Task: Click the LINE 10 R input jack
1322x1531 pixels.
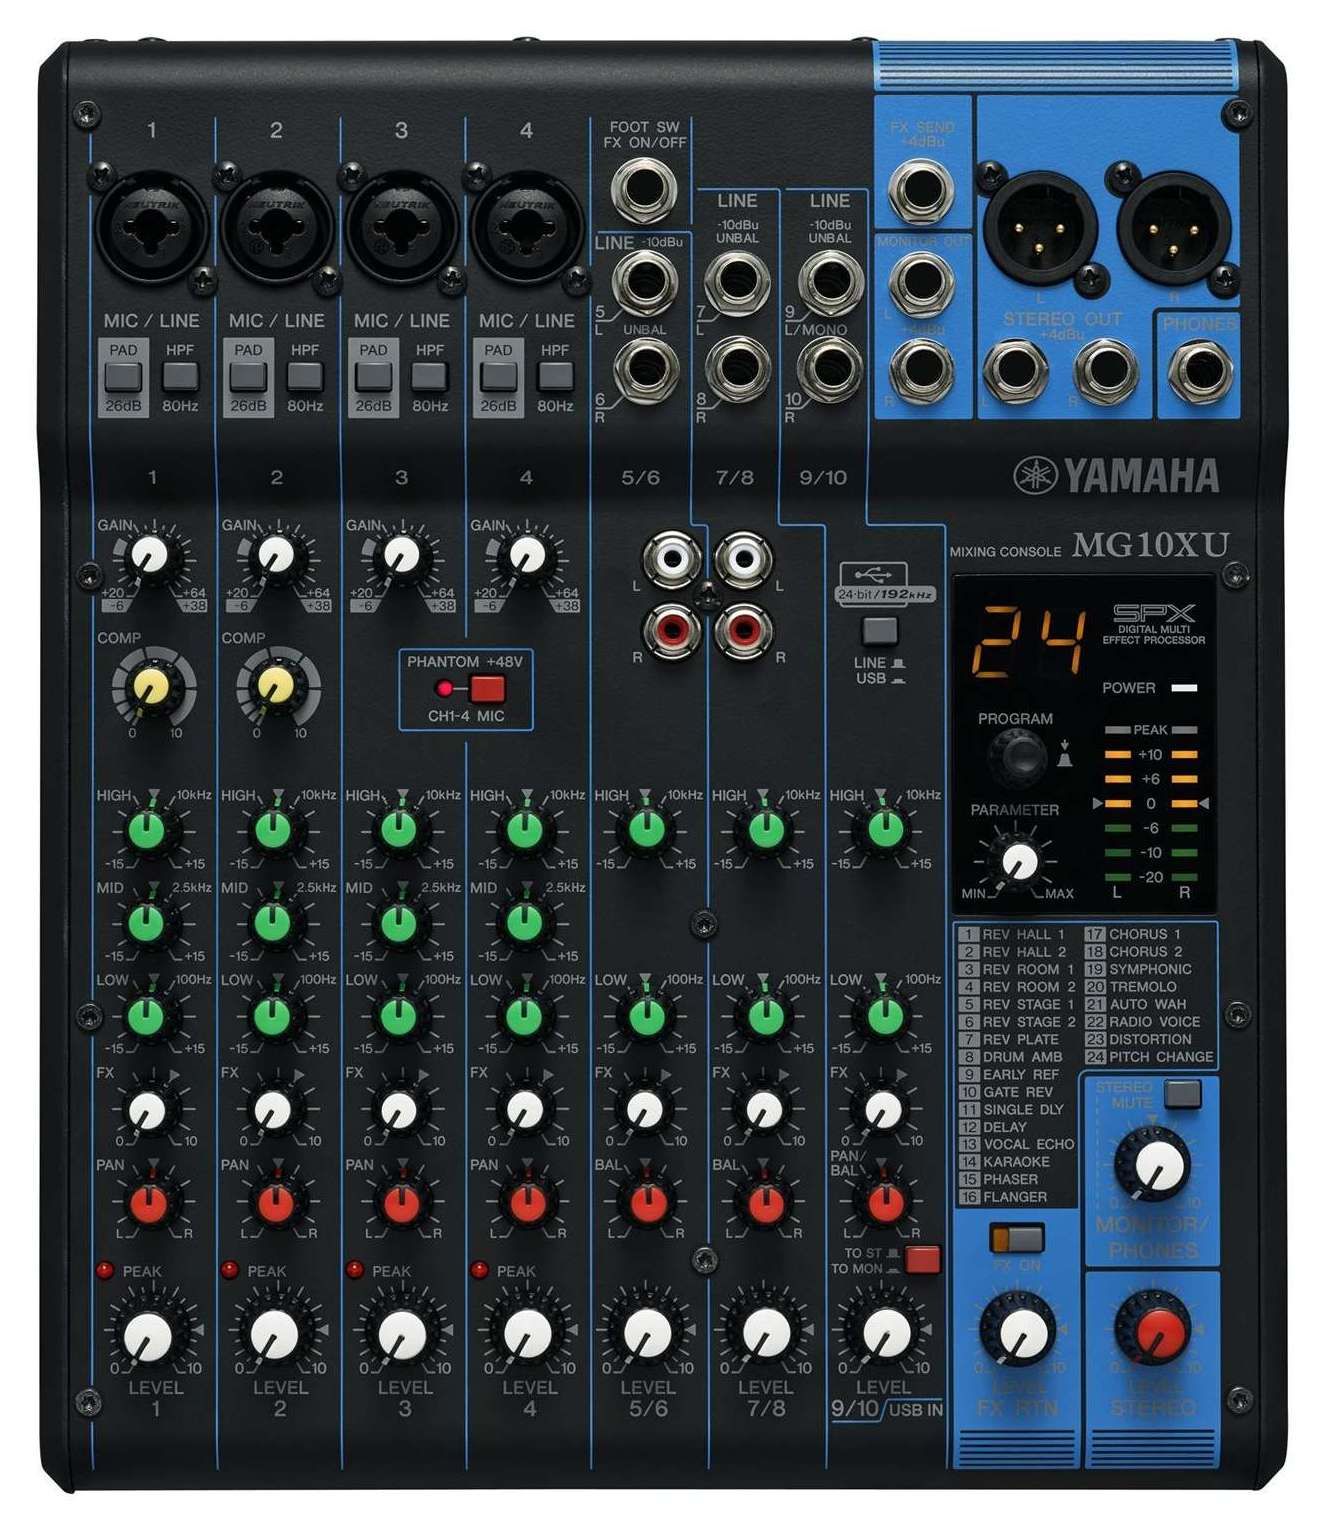Action: pos(830,368)
